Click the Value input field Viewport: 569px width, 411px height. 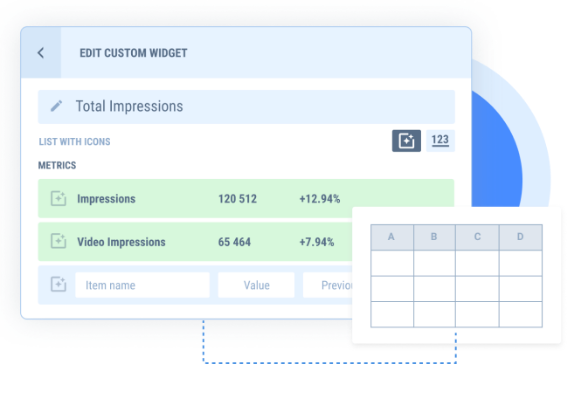point(256,285)
